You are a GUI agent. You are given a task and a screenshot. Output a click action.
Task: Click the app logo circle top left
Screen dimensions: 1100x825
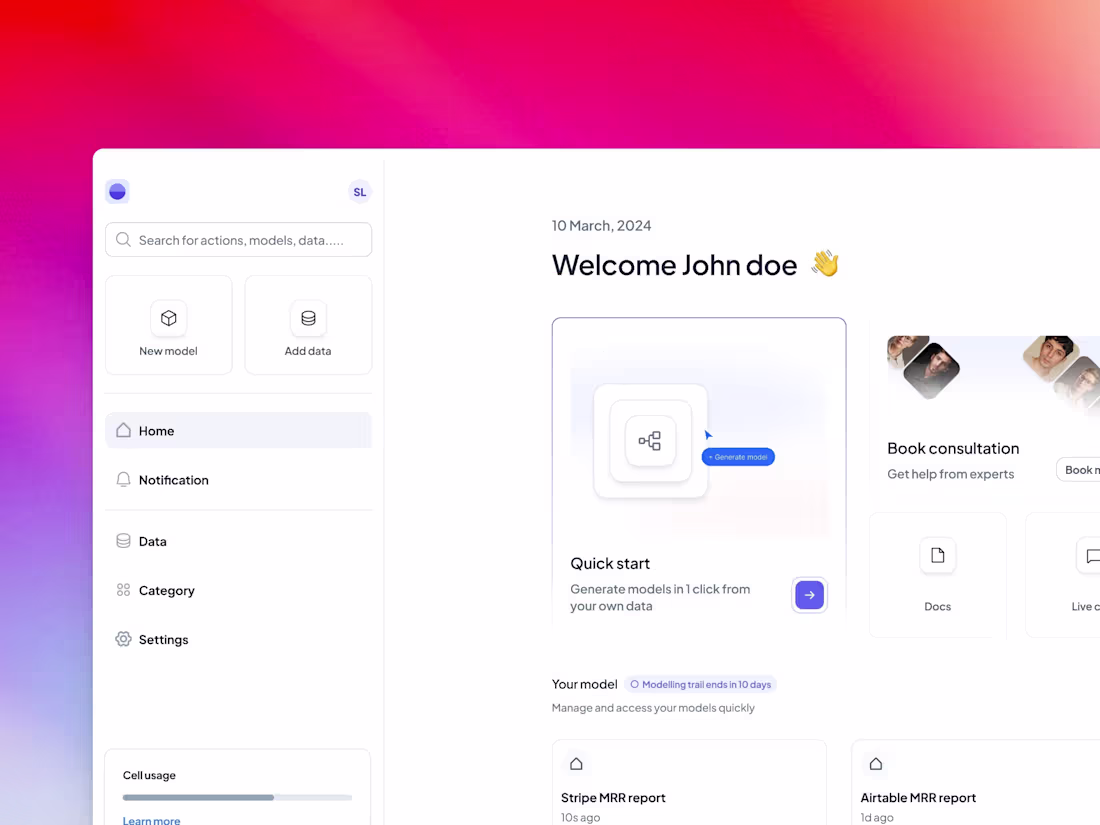pos(117,191)
